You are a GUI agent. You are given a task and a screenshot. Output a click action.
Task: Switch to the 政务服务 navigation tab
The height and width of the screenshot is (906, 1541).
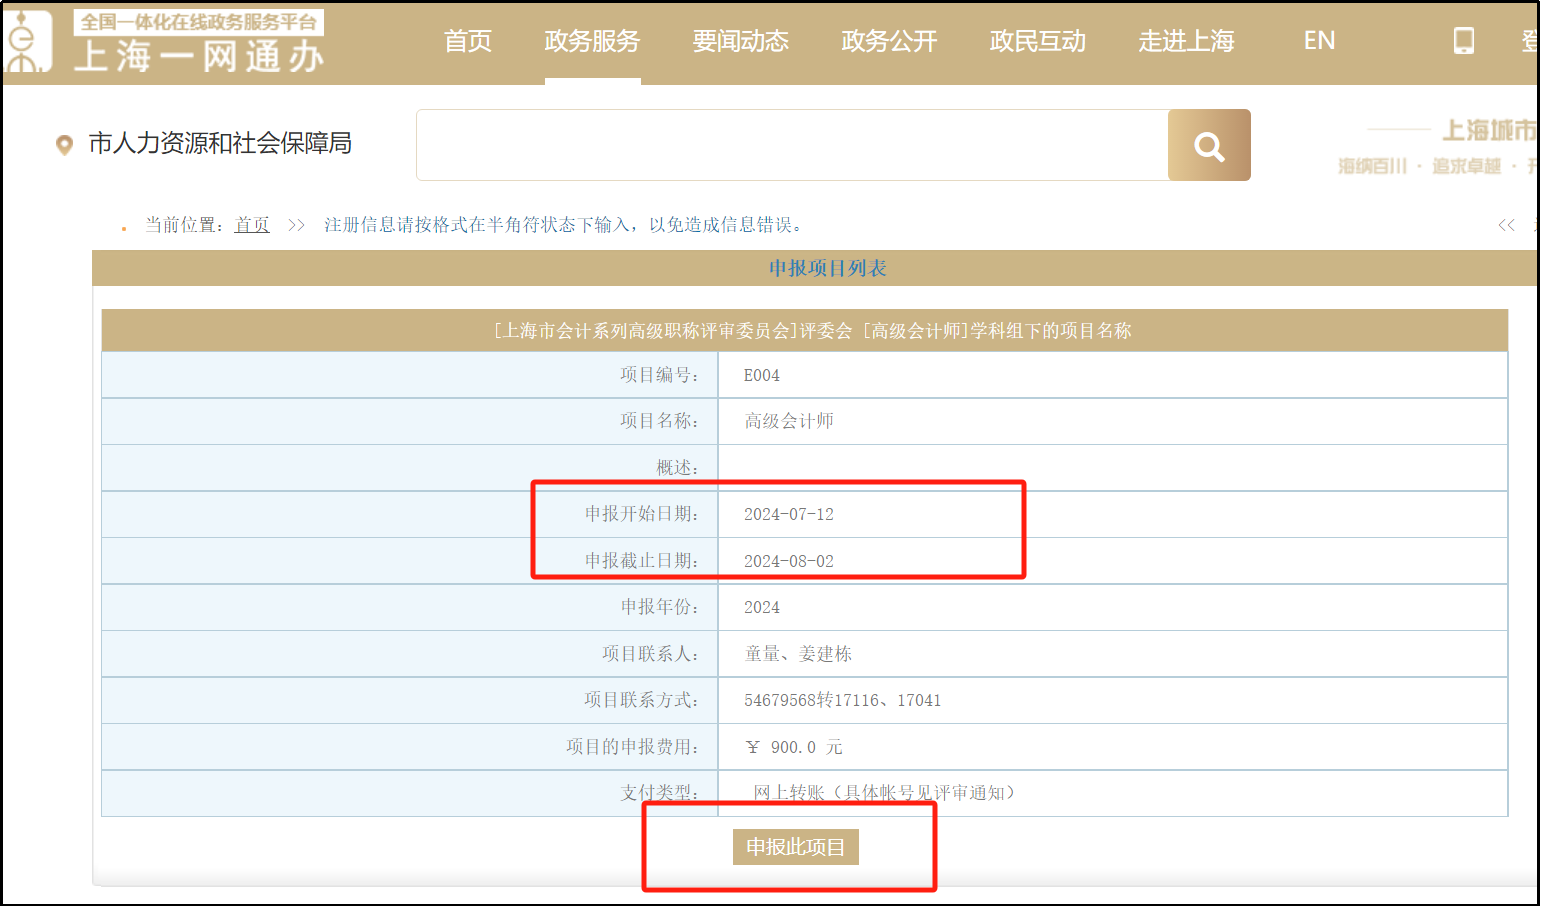click(592, 41)
